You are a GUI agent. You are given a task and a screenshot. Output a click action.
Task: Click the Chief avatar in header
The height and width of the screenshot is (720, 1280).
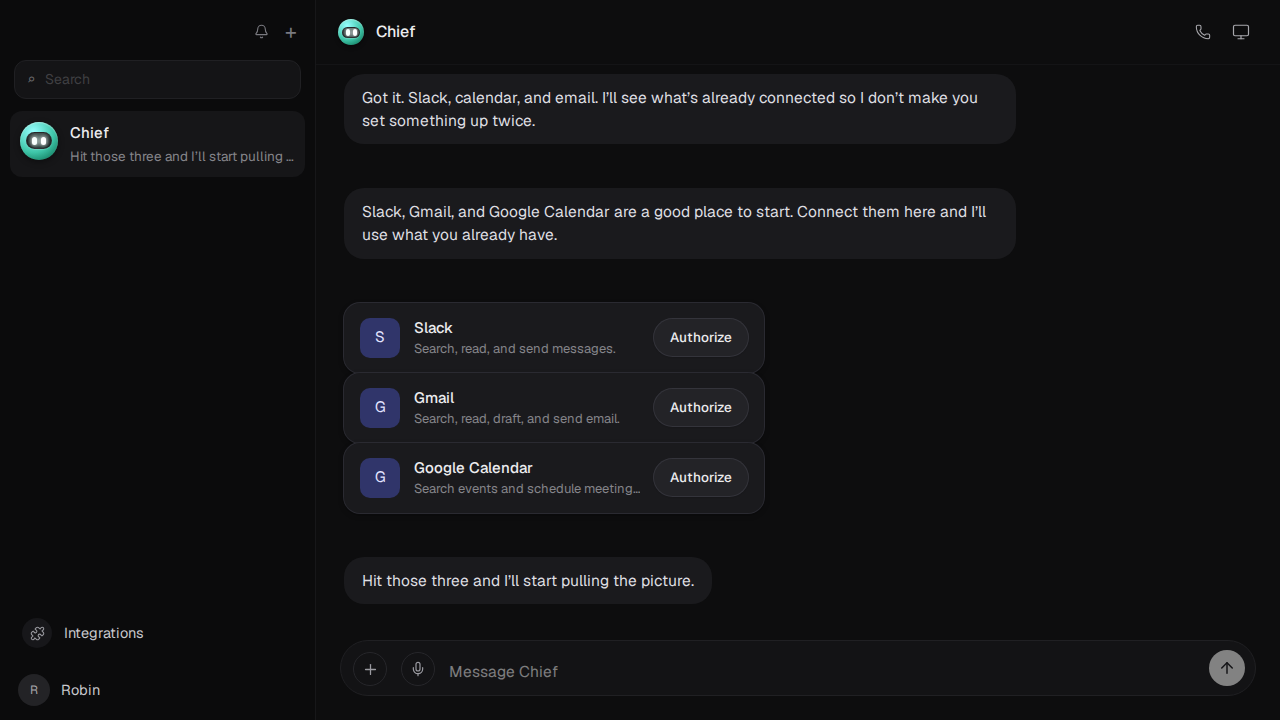pos(351,32)
